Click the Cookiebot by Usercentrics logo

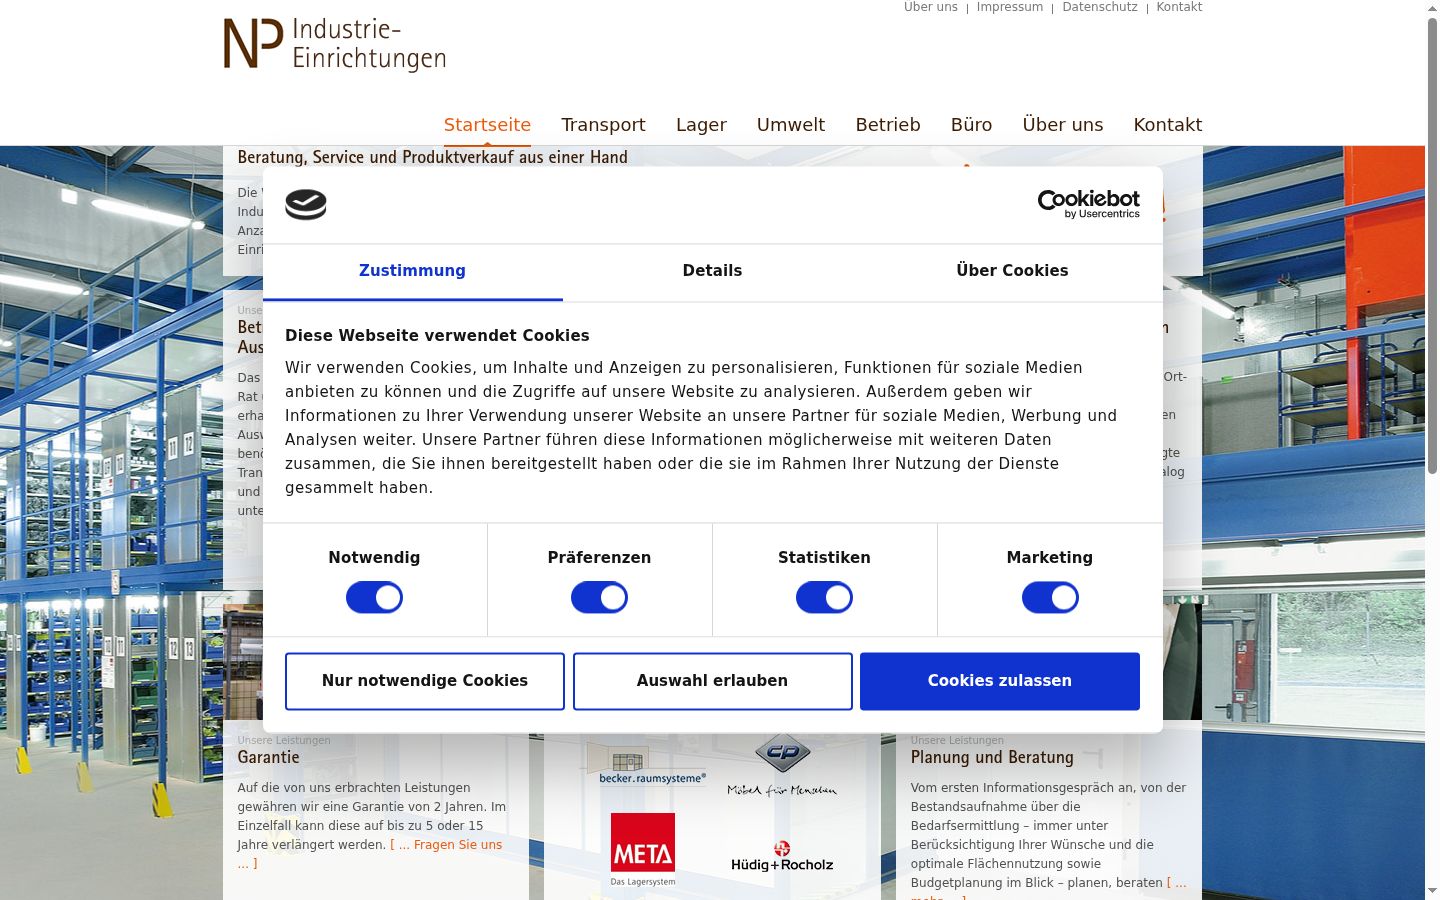coord(1089,204)
